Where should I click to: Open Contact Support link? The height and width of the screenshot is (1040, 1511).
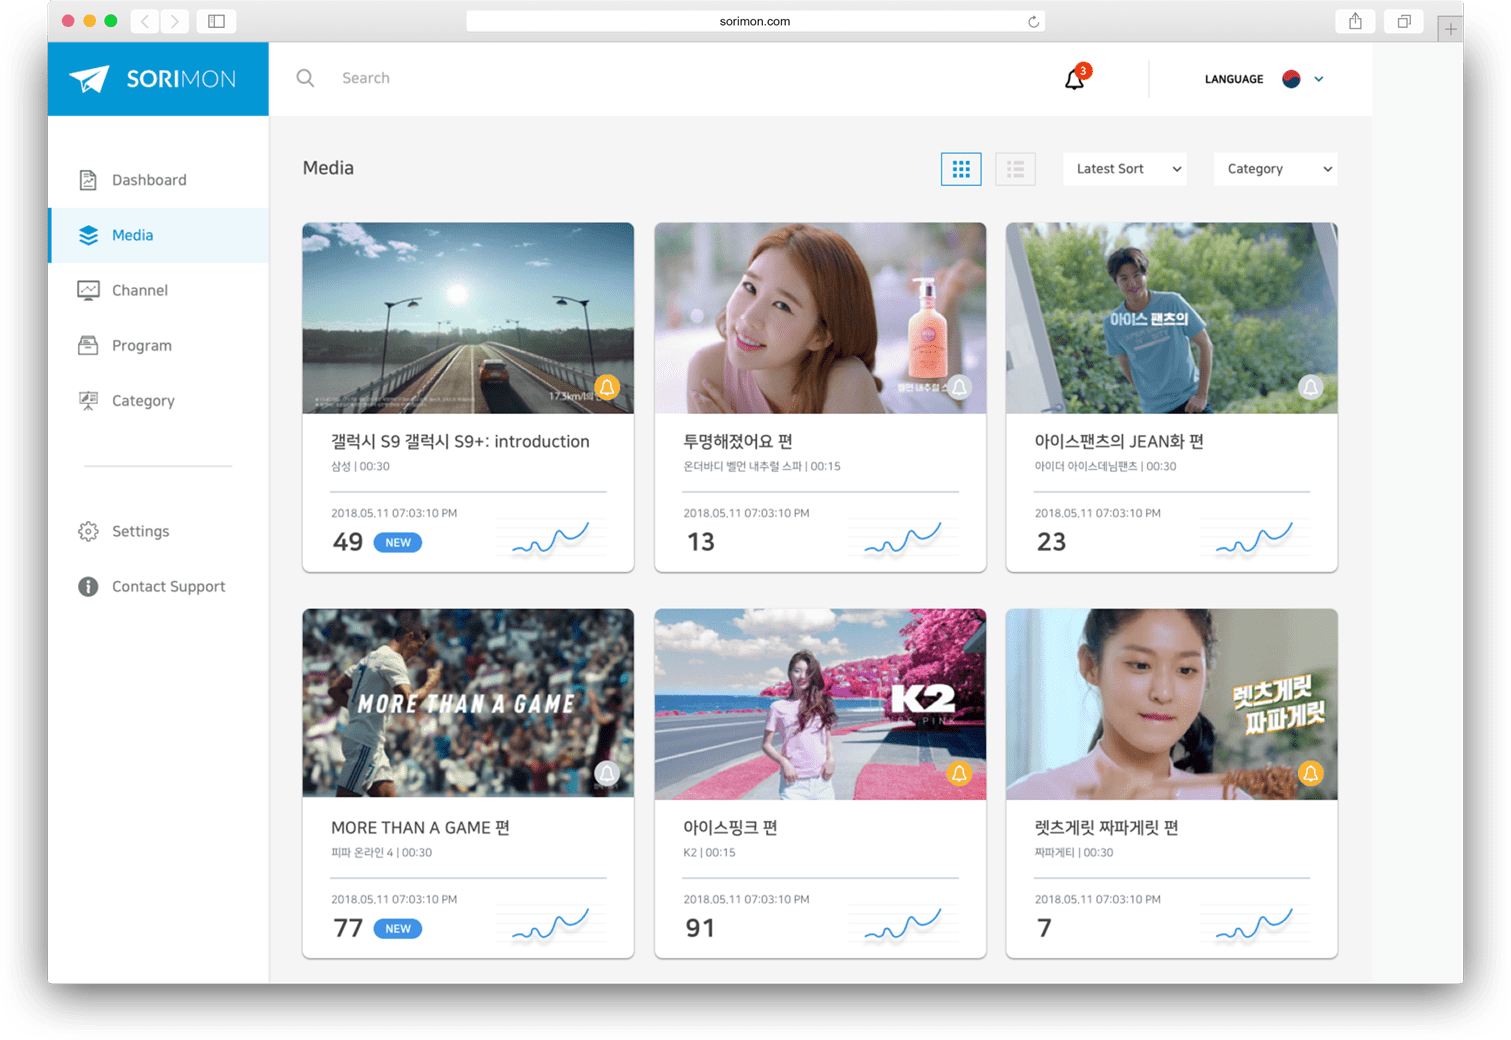[168, 586]
